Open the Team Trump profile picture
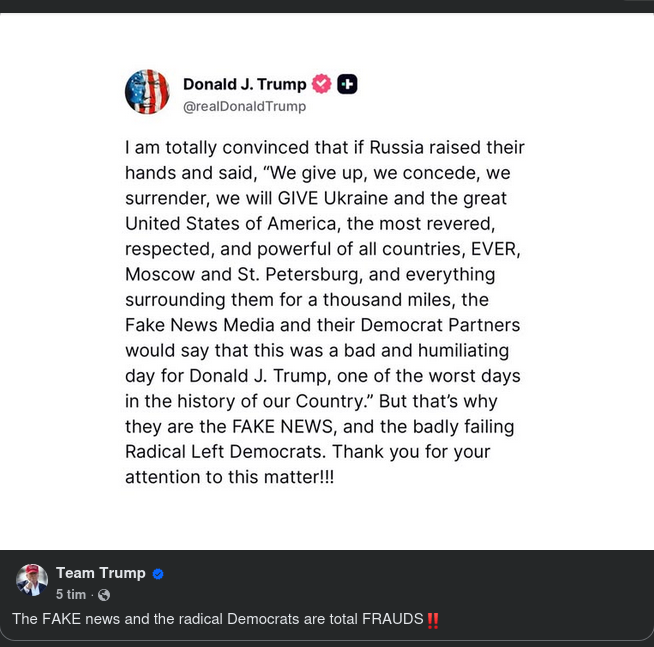This screenshot has height=647, width=654. pos(32,580)
